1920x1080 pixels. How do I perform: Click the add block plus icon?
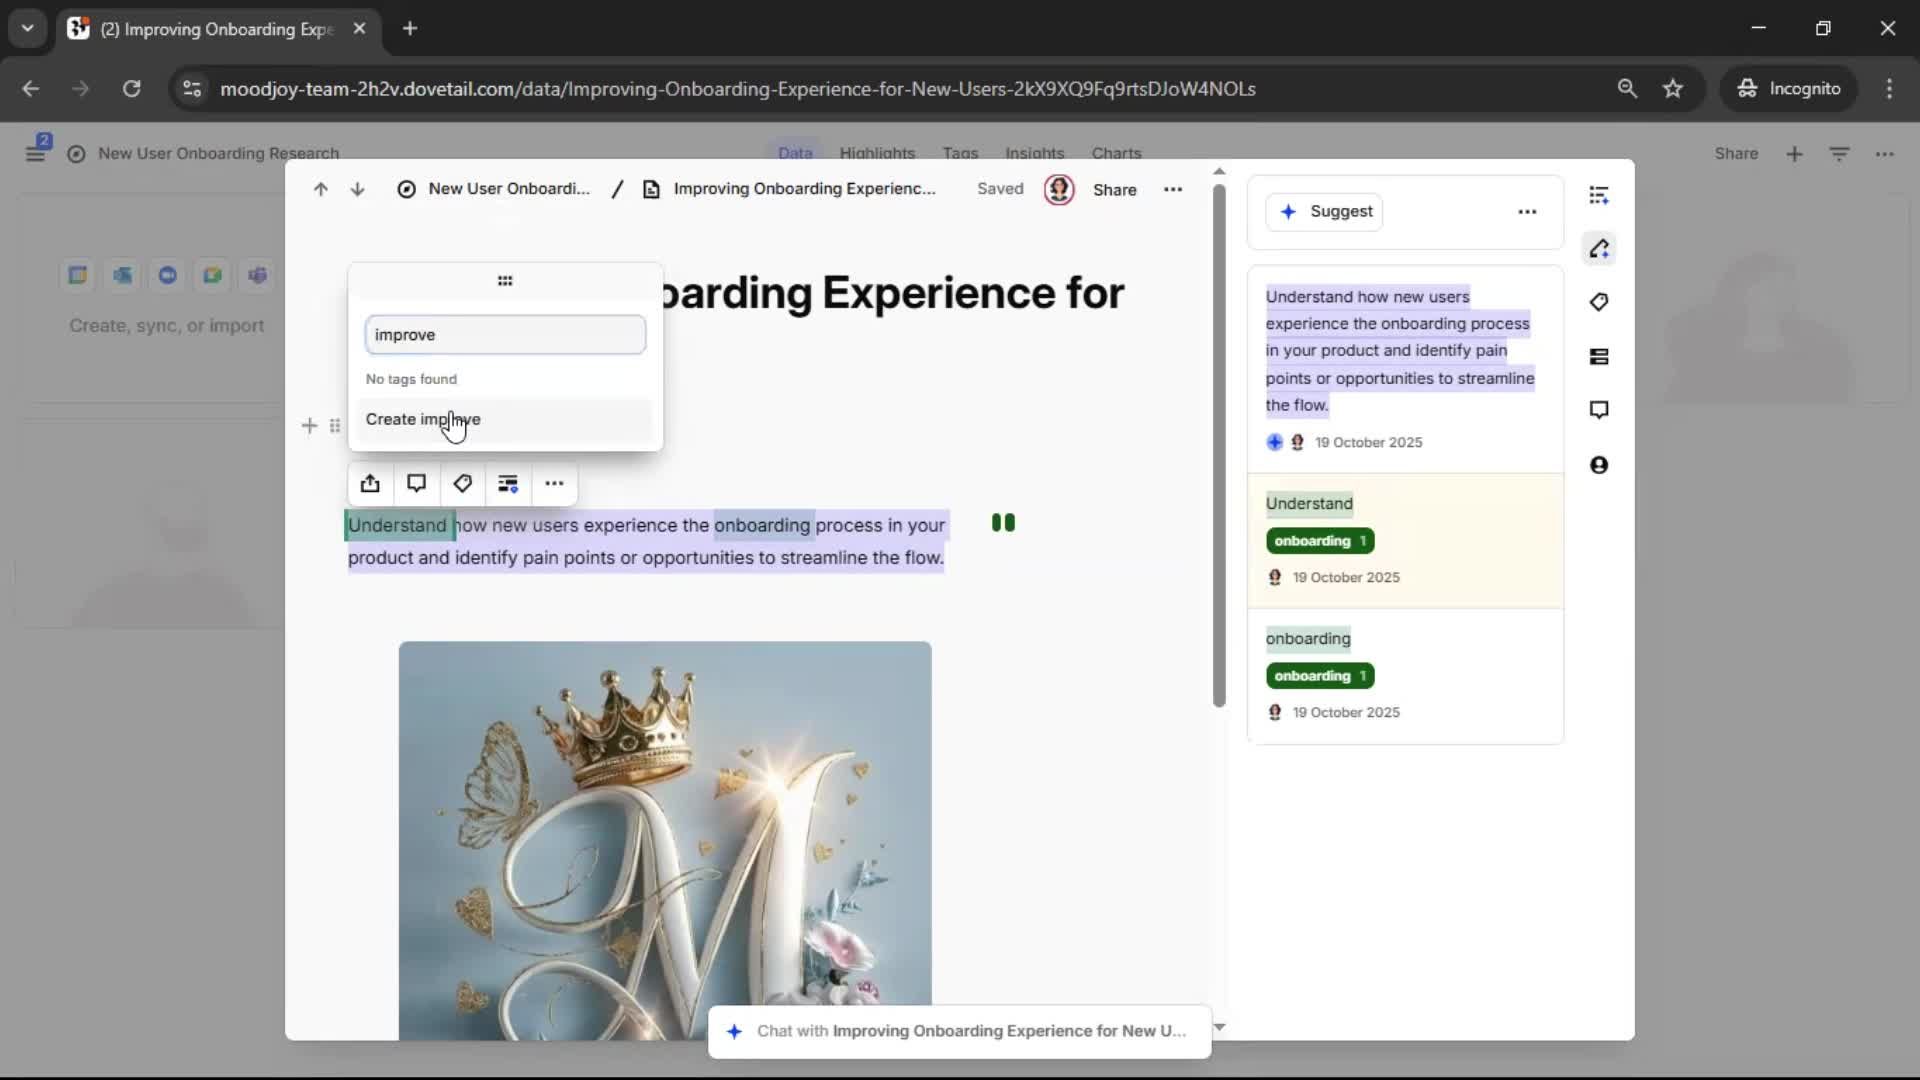(309, 426)
